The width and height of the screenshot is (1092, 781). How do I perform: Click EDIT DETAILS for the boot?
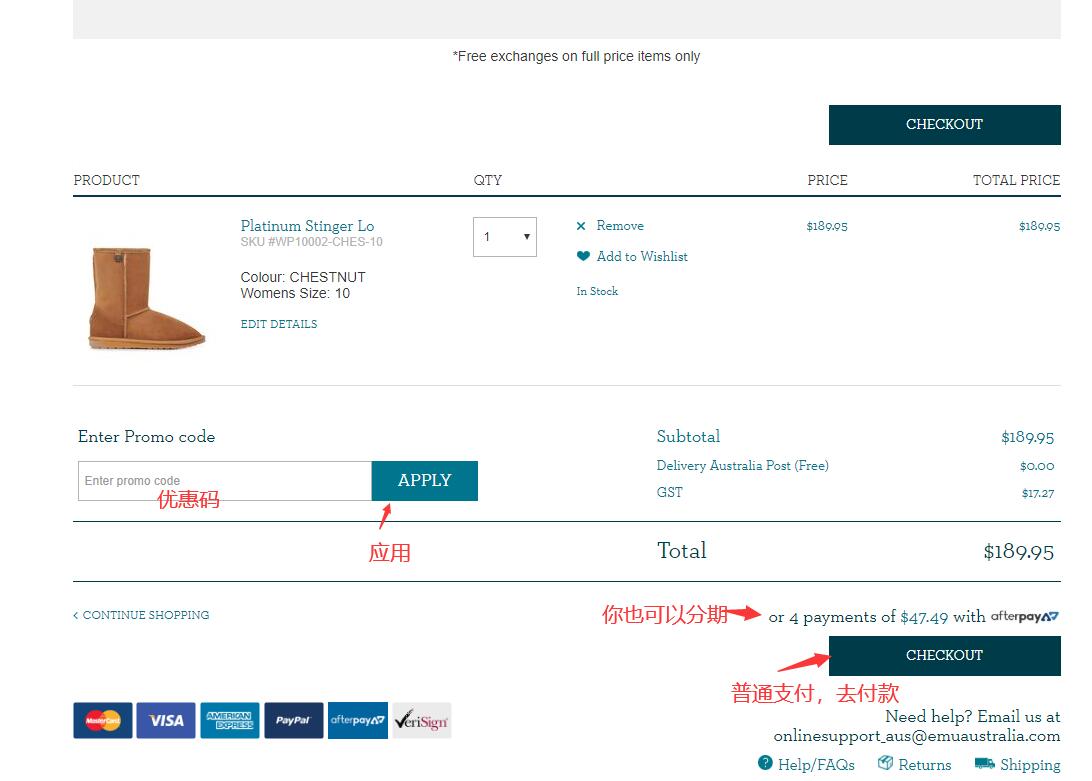279,324
